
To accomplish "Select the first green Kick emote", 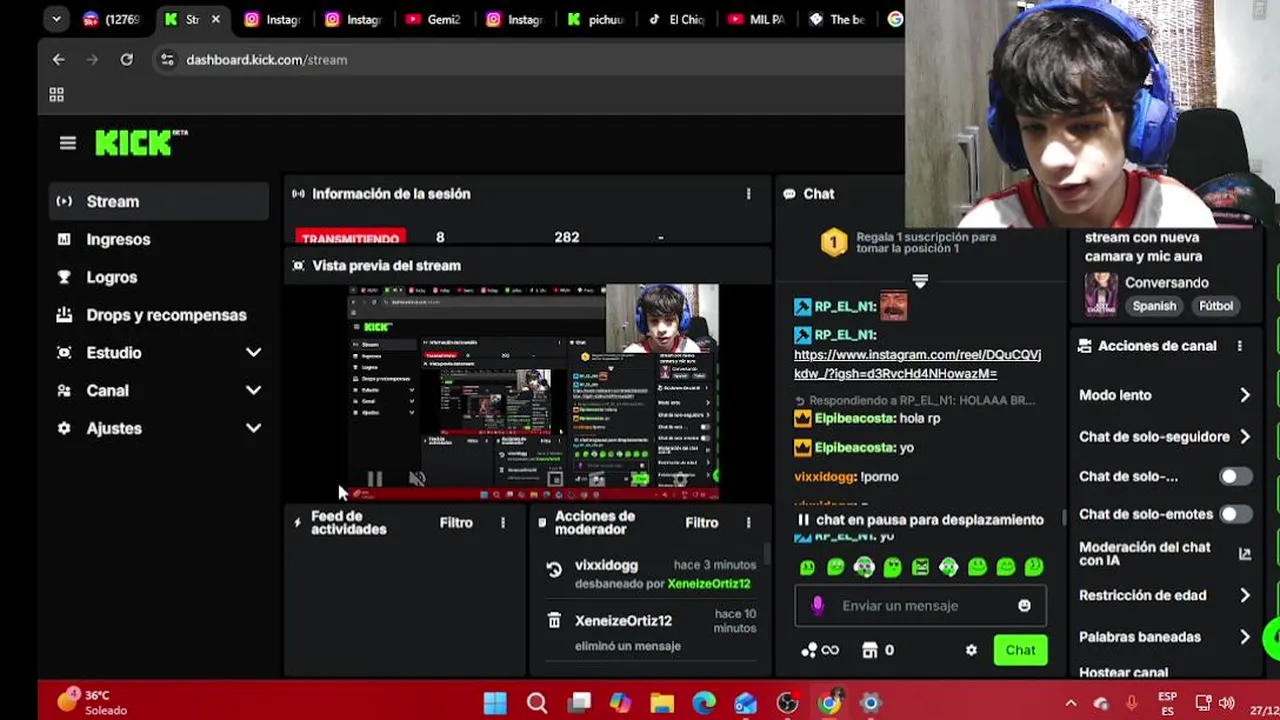I will pos(808,567).
